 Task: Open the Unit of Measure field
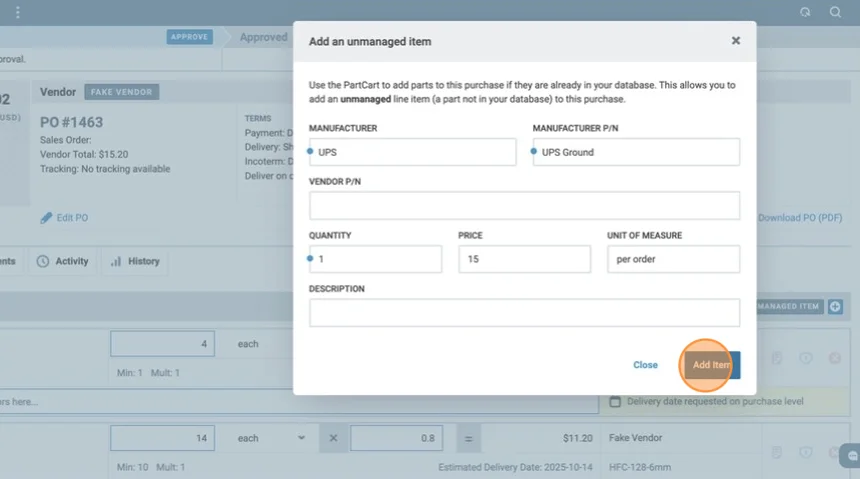(673, 259)
